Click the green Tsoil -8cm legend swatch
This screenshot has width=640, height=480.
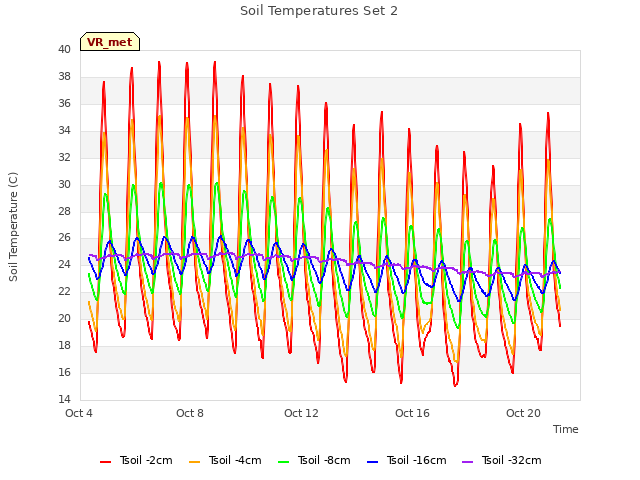pos(283,462)
